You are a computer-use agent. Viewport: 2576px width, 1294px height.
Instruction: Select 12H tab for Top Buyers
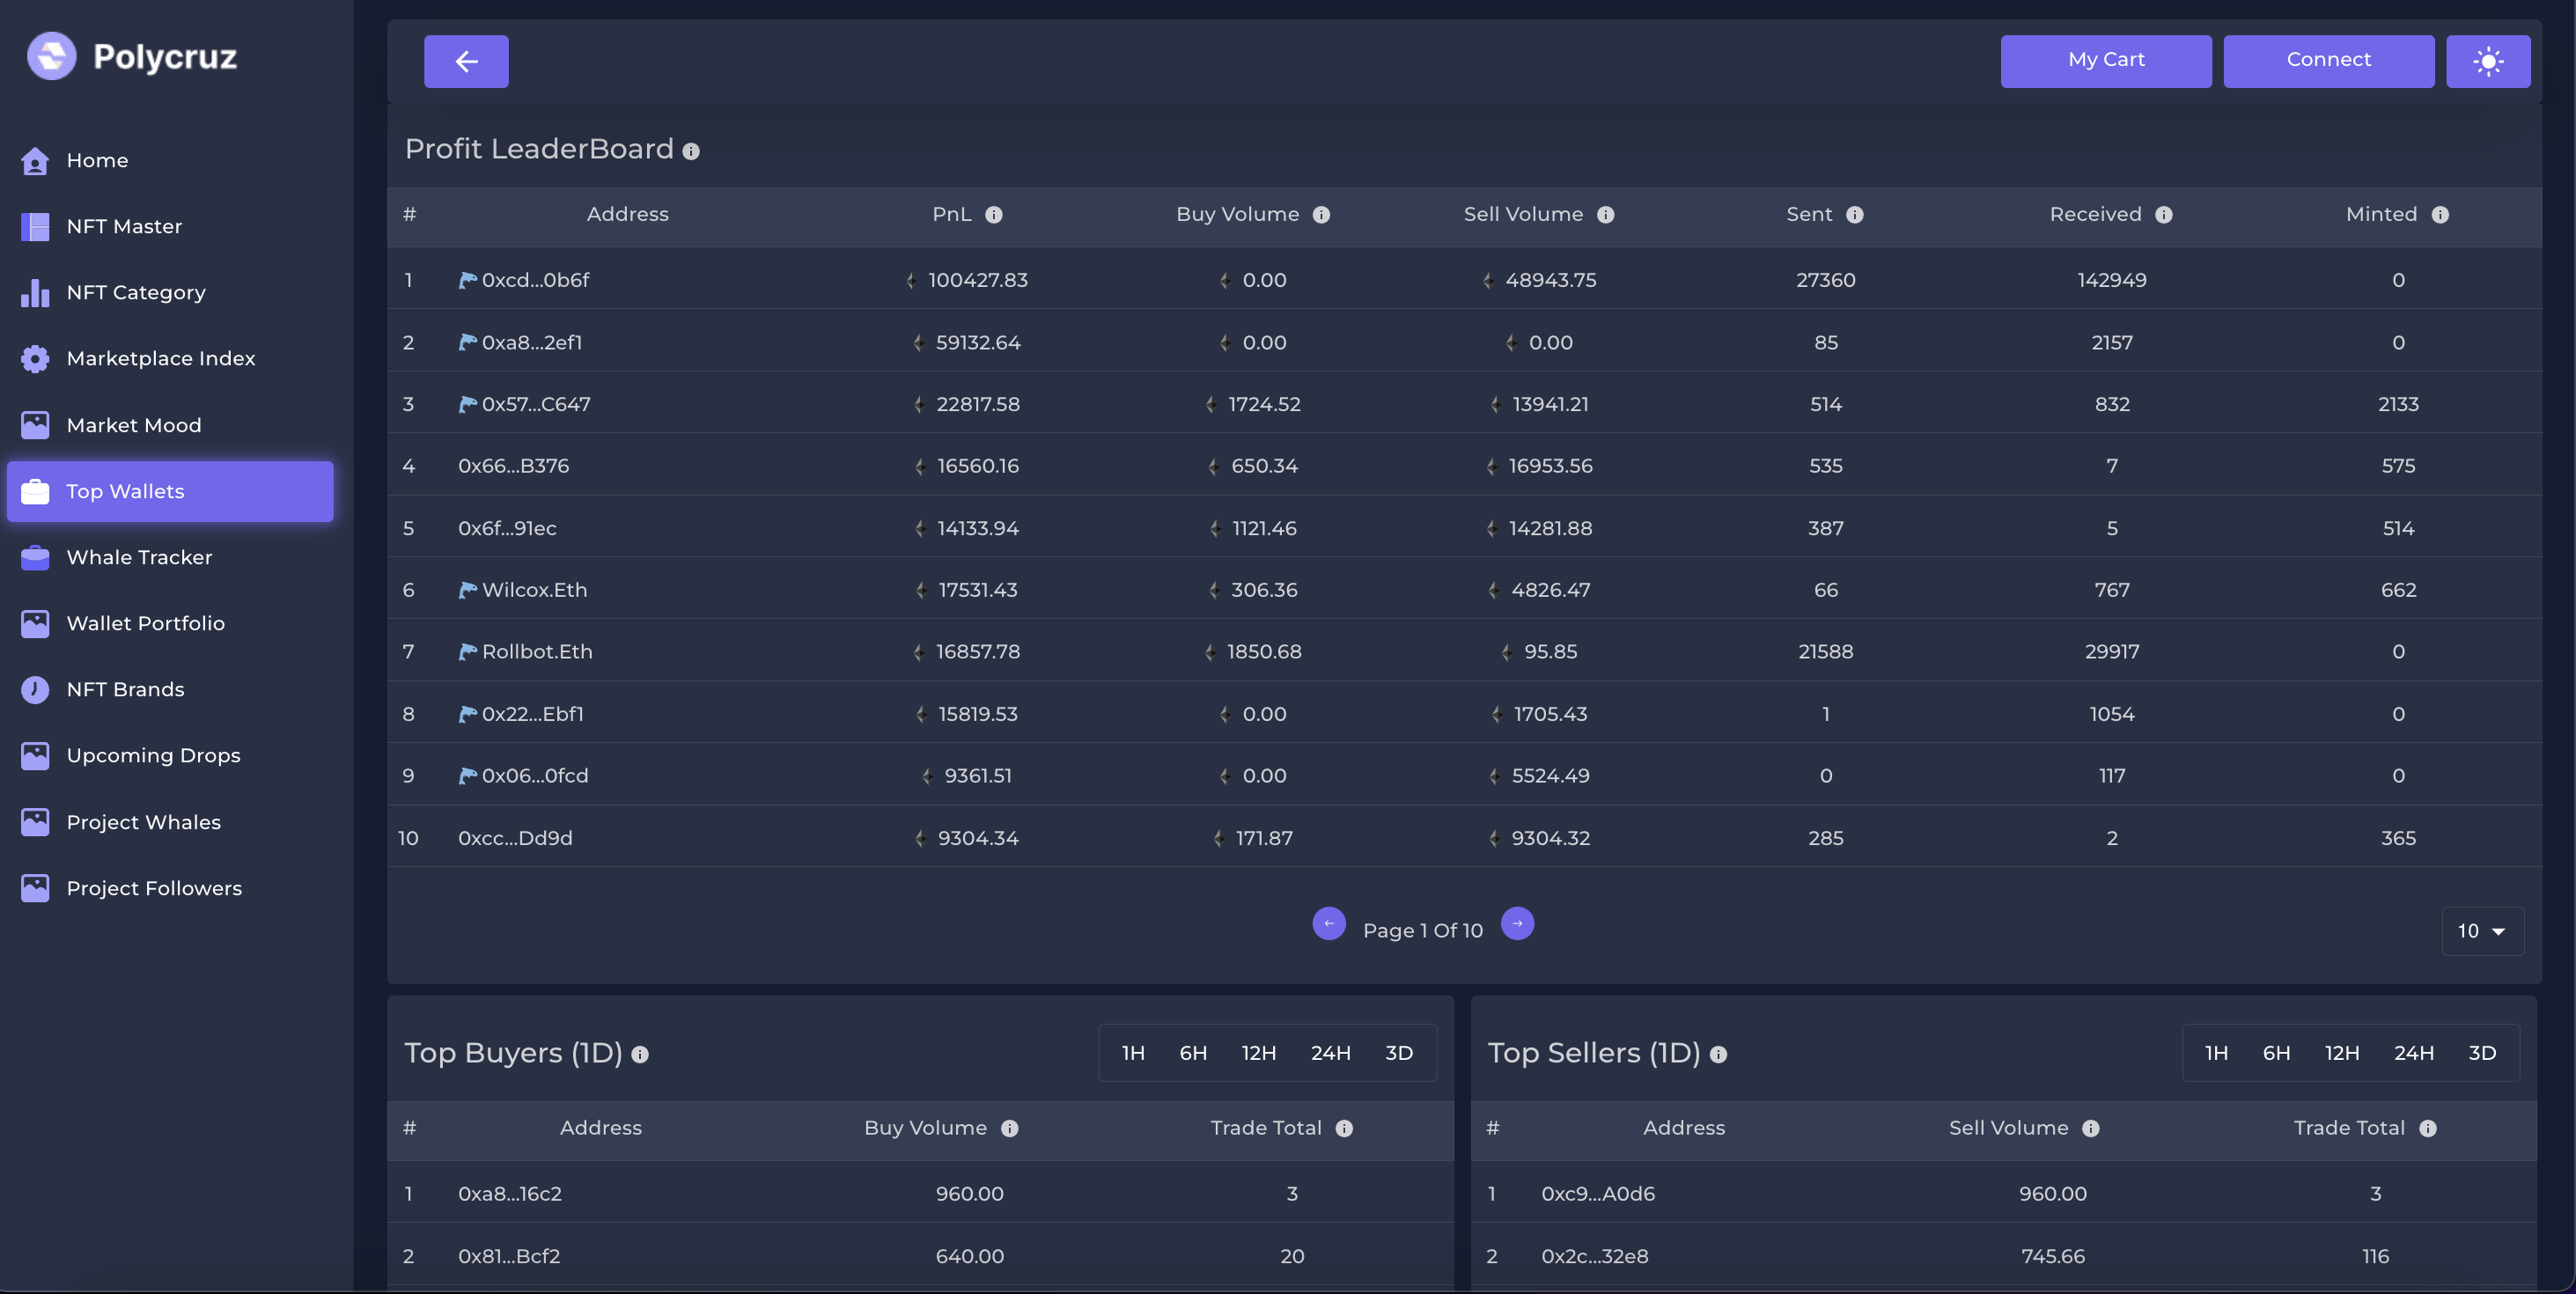1259,1053
